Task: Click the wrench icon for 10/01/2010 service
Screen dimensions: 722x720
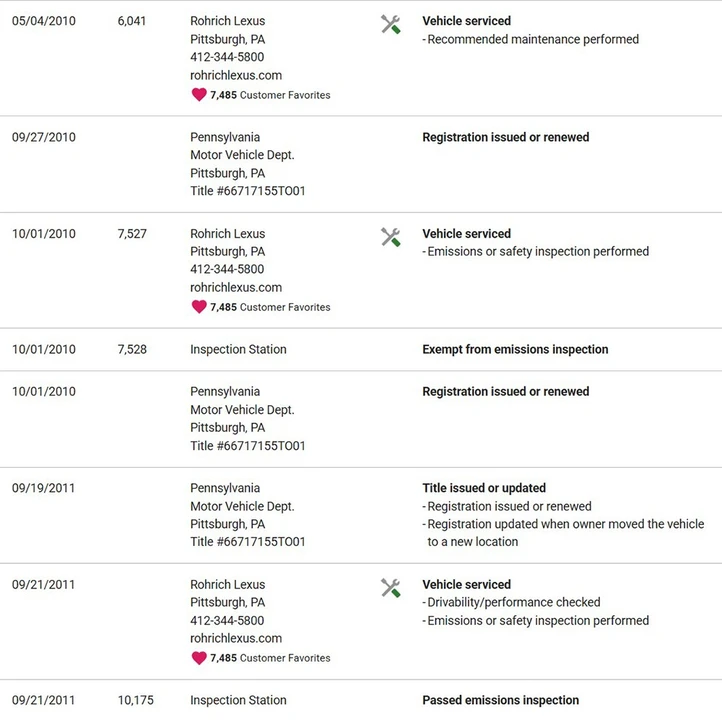Action: point(390,237)
